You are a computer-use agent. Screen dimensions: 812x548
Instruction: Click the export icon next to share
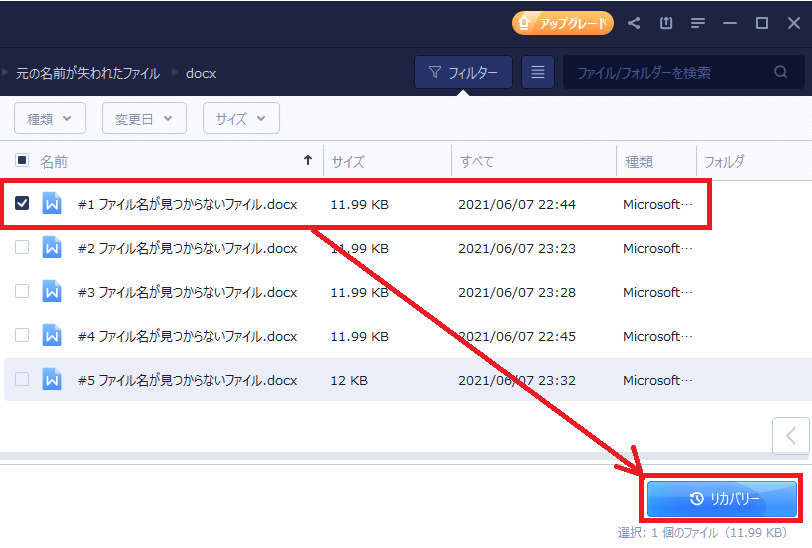666,23
